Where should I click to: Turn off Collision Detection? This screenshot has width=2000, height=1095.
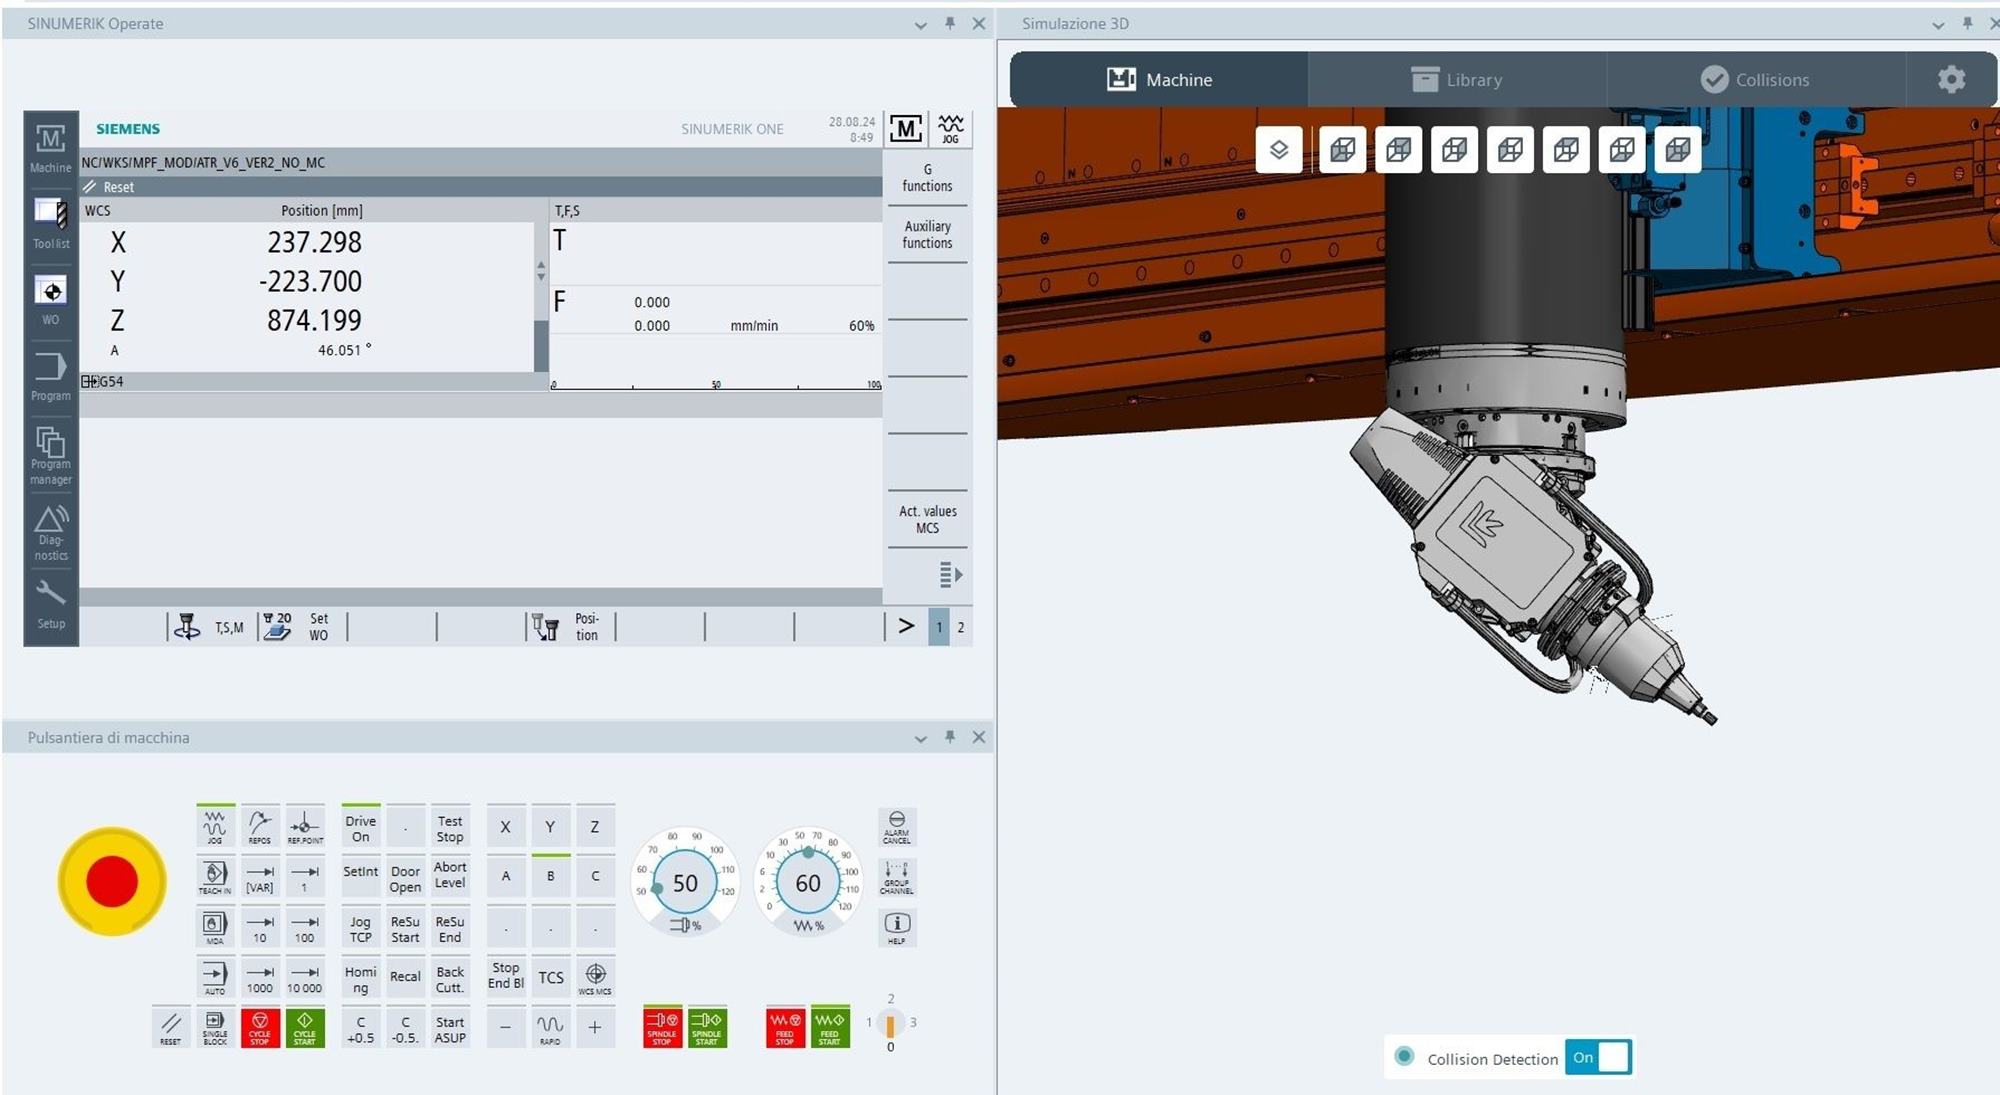[1598, 1057]
